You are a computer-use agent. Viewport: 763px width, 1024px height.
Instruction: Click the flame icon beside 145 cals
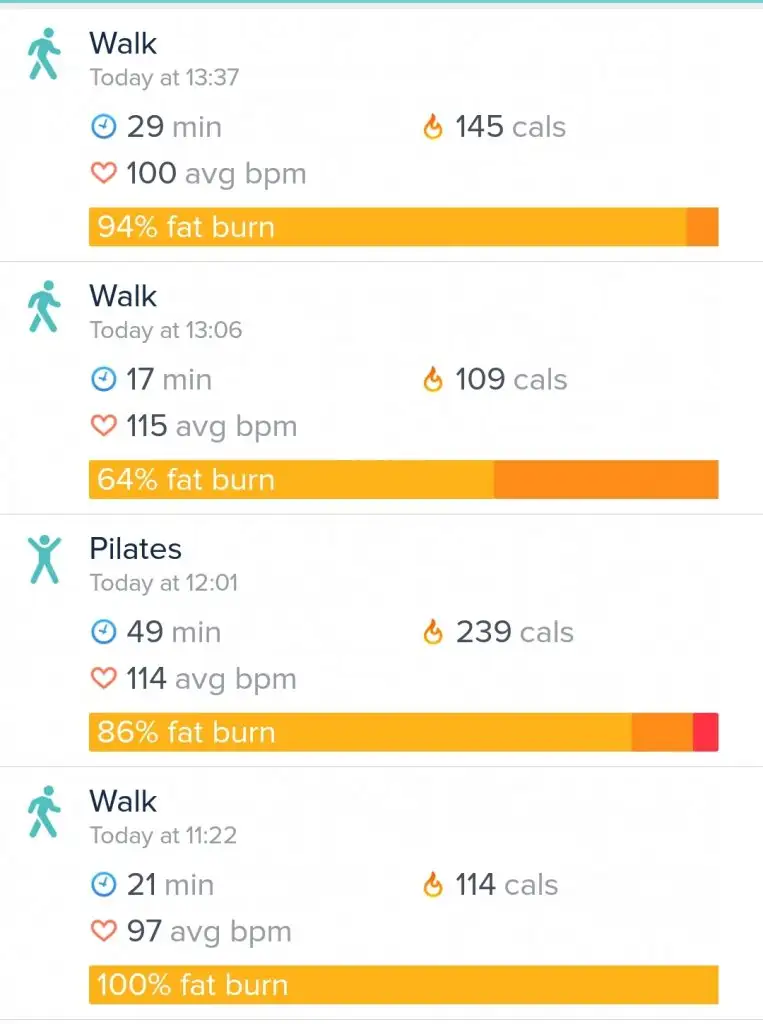[432, 127]
